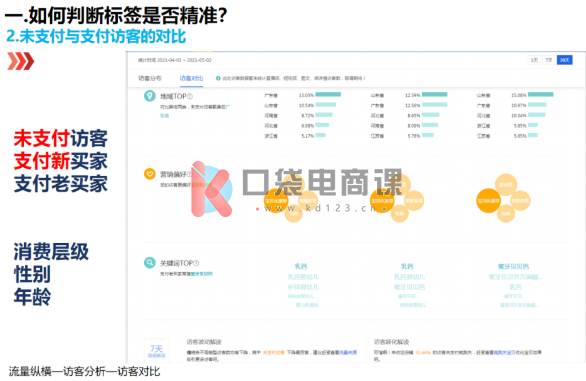The image size is (586, 381).
Task: Switch to the 访客分布 tab
Action: tap(149, 78)
